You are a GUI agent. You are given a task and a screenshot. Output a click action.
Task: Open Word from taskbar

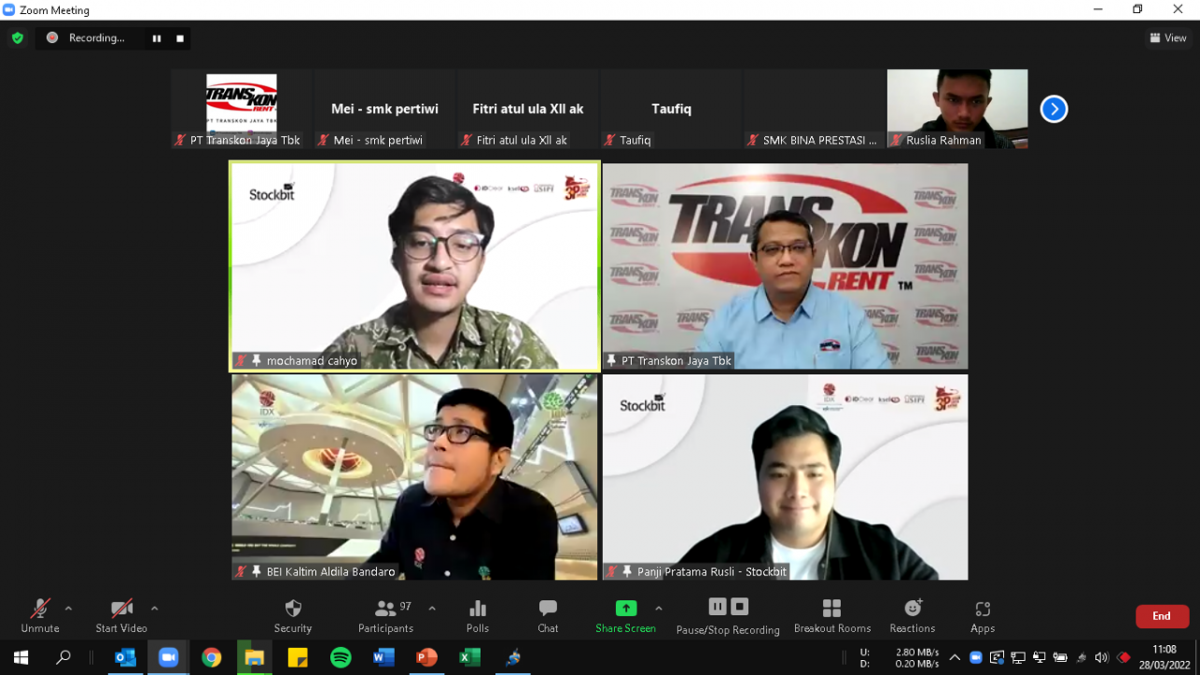384,657
